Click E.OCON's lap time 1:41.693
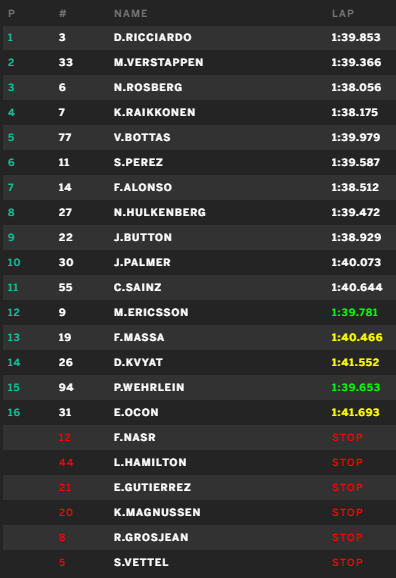396x578 pixels. pyautogui.click(x=355, y=412)
